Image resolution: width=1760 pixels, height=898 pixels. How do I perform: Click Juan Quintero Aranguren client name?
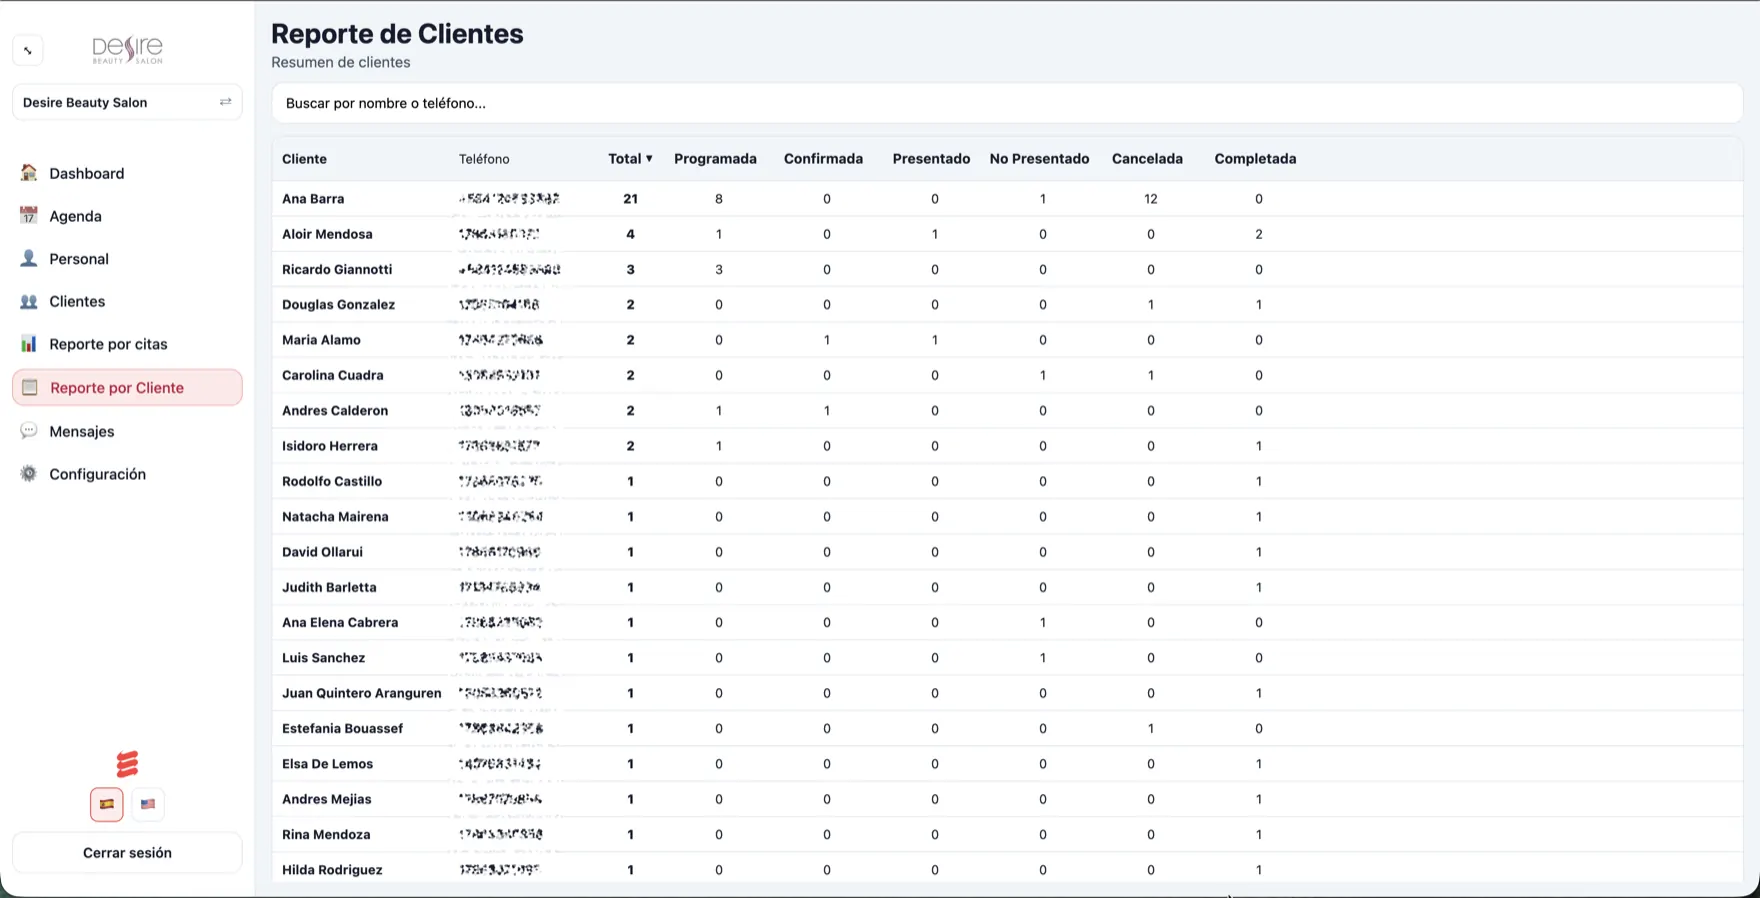tap(361, 693)
